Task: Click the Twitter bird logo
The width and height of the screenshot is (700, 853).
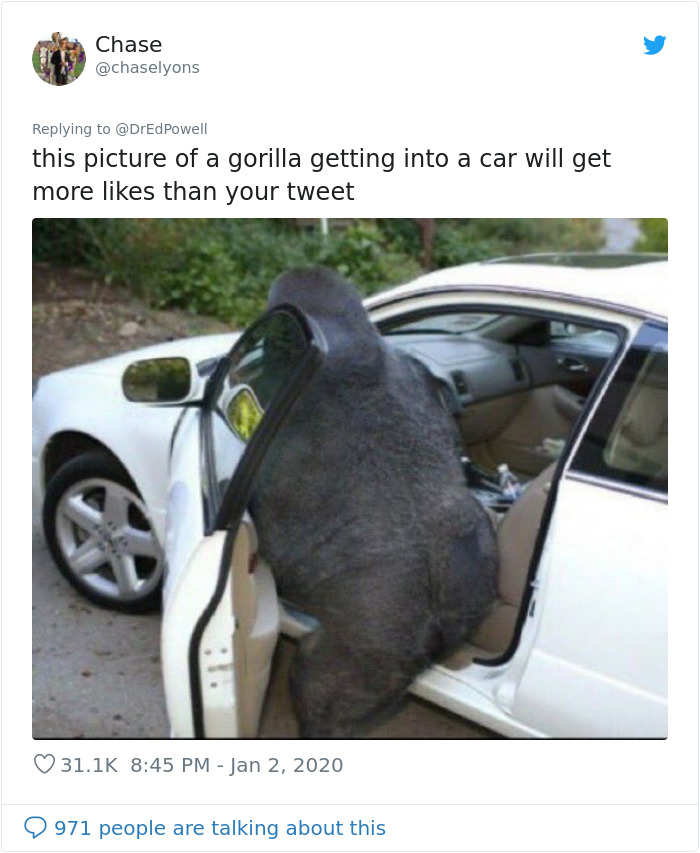Action: click(654, 45)
